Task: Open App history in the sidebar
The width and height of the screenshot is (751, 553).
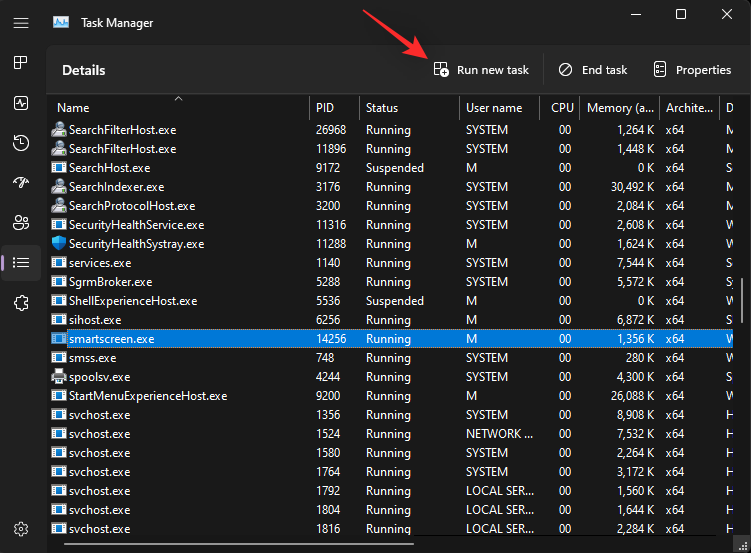Action: point(21,143)
